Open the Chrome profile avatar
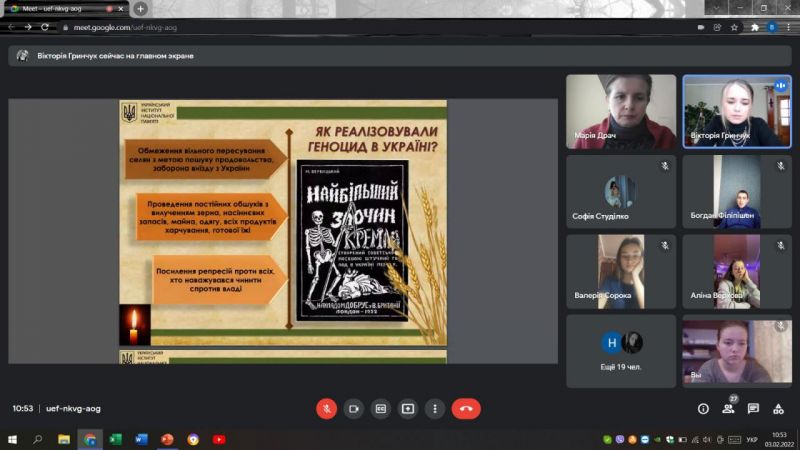800x450 pixels. click(x=772, y=28)
